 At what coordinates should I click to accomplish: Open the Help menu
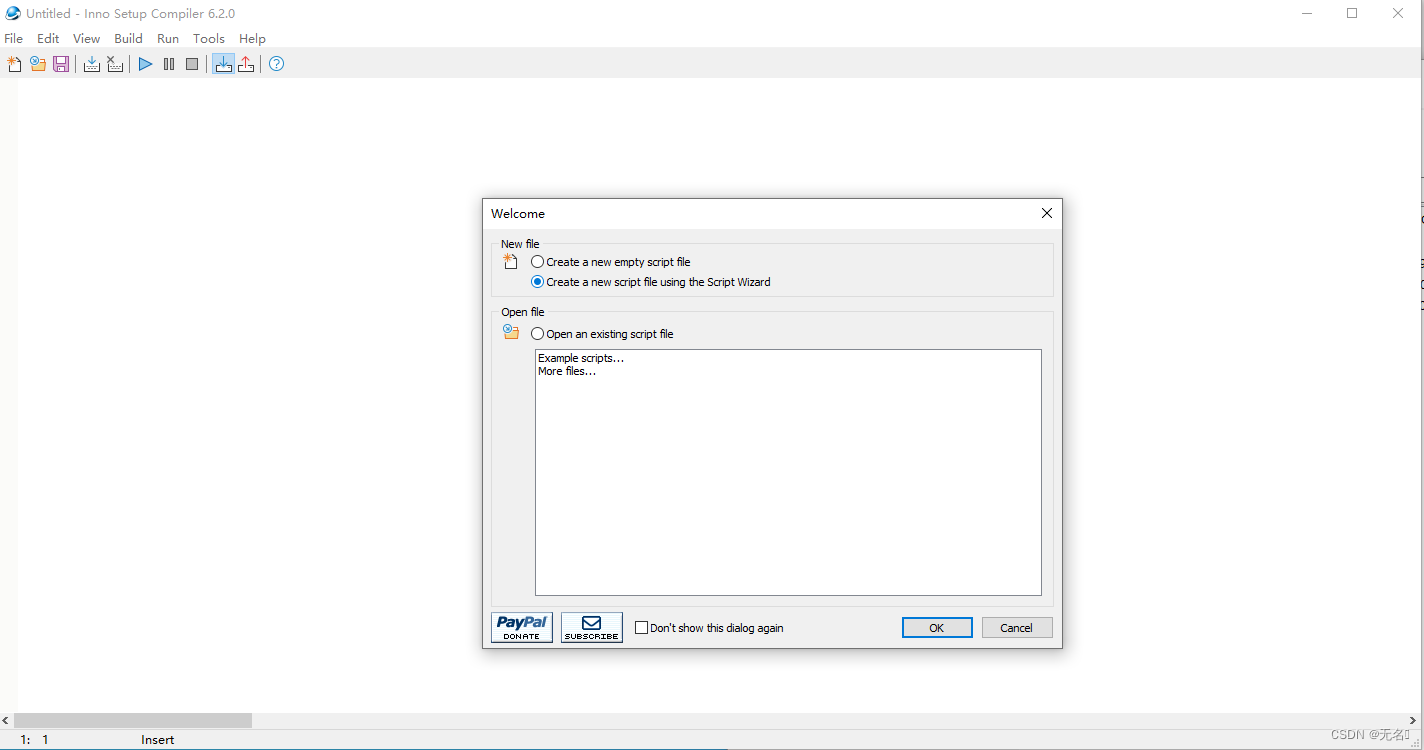252,38
